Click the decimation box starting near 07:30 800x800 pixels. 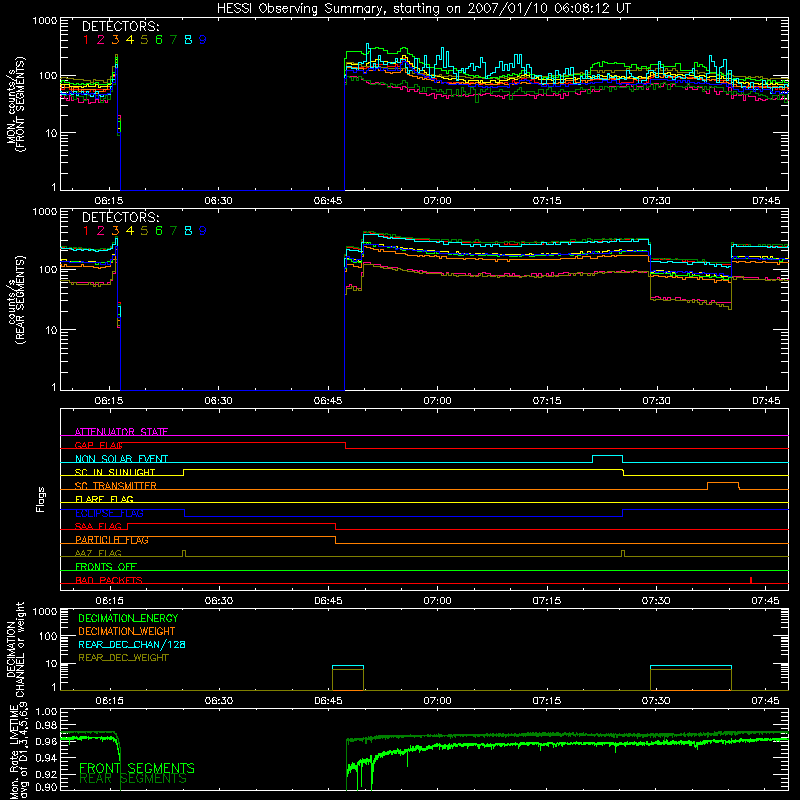point(691,678)
